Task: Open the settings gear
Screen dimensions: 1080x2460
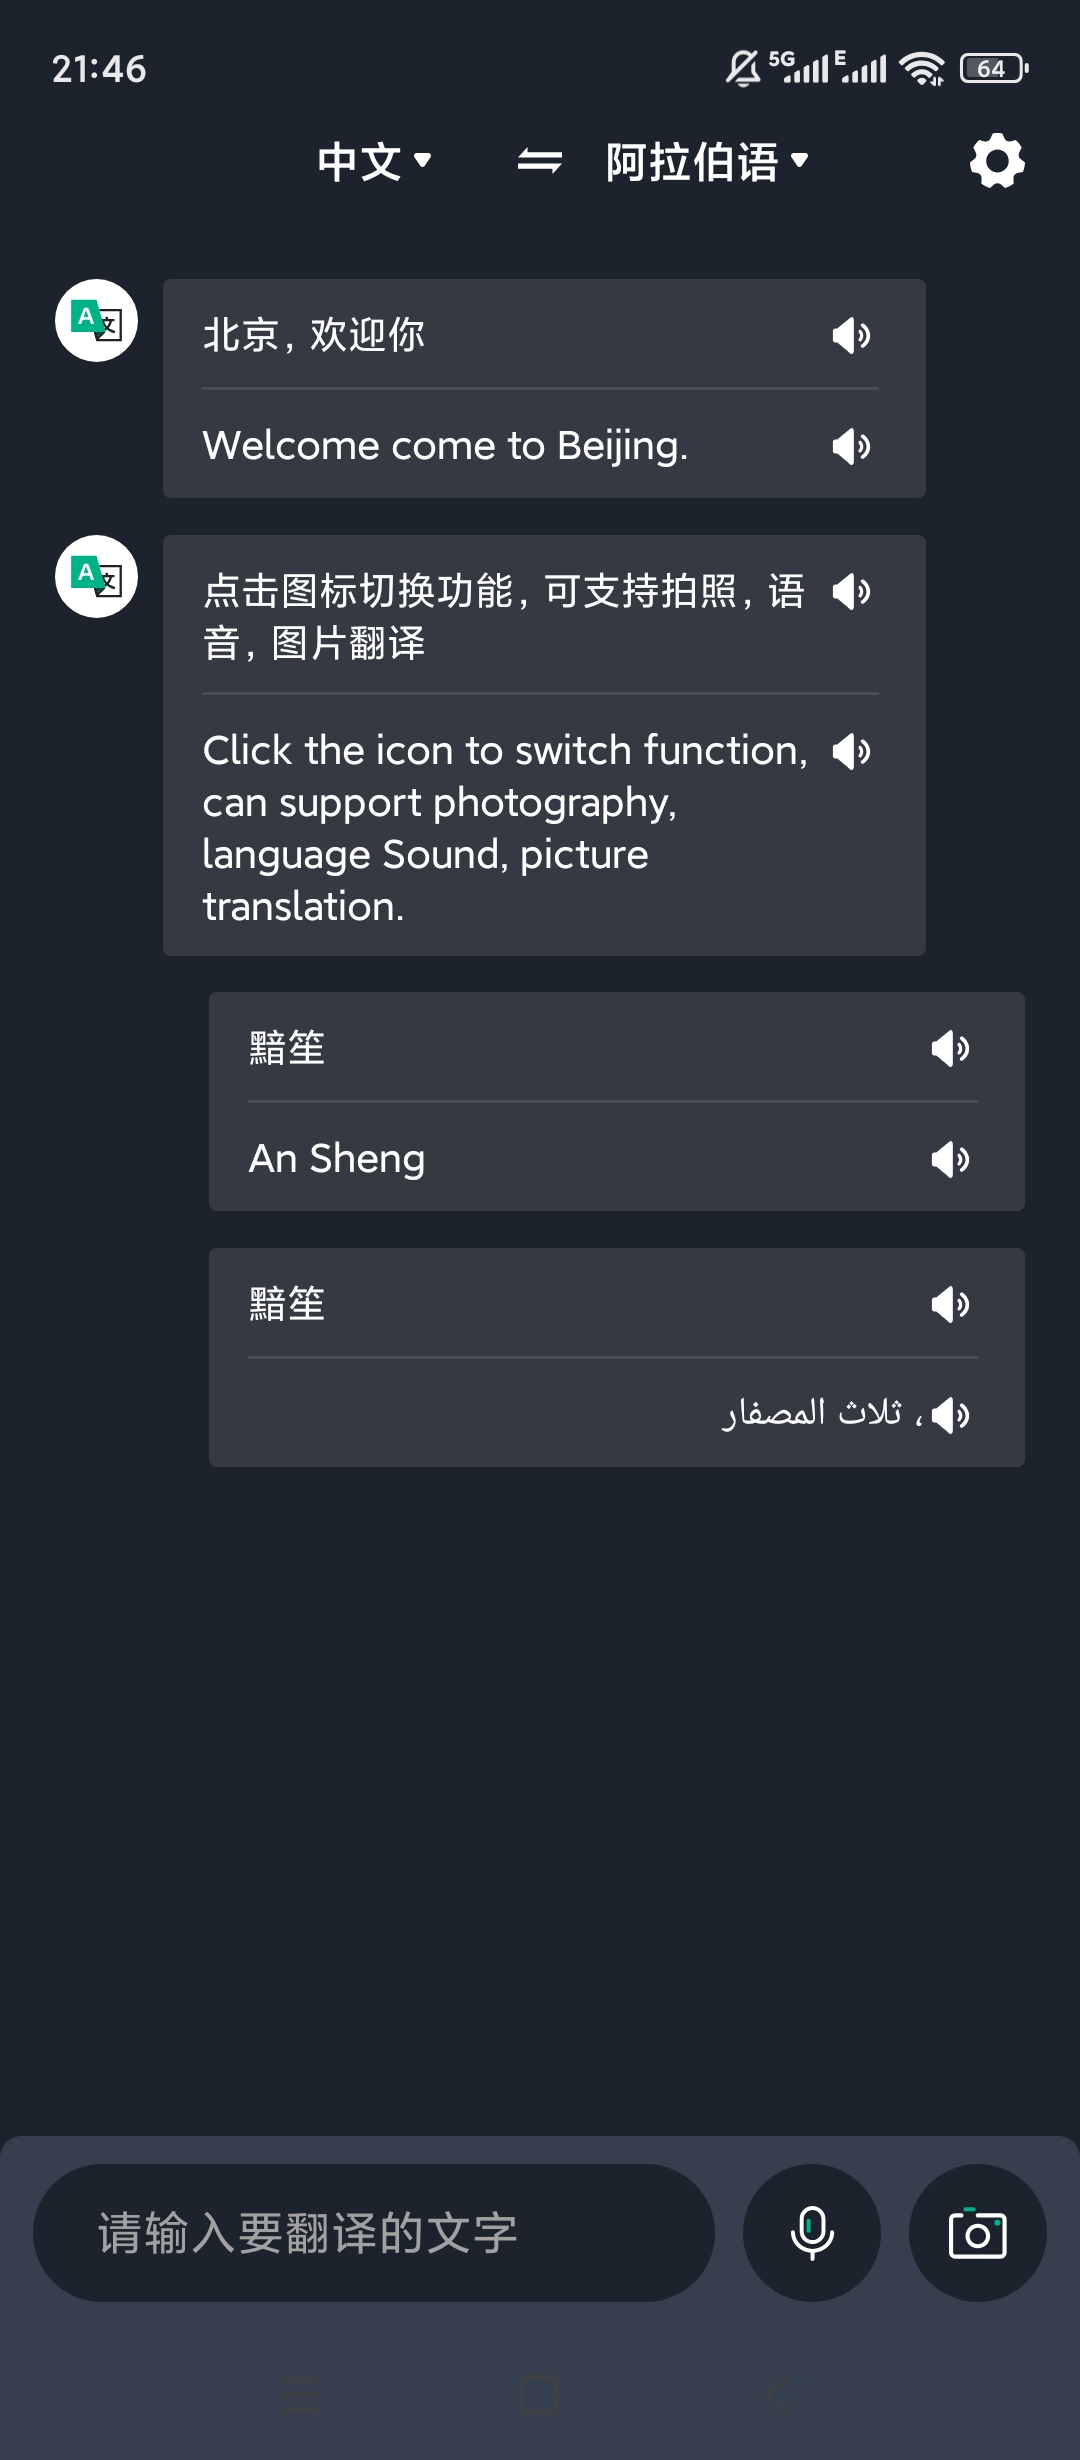Action: pos(997,161)
